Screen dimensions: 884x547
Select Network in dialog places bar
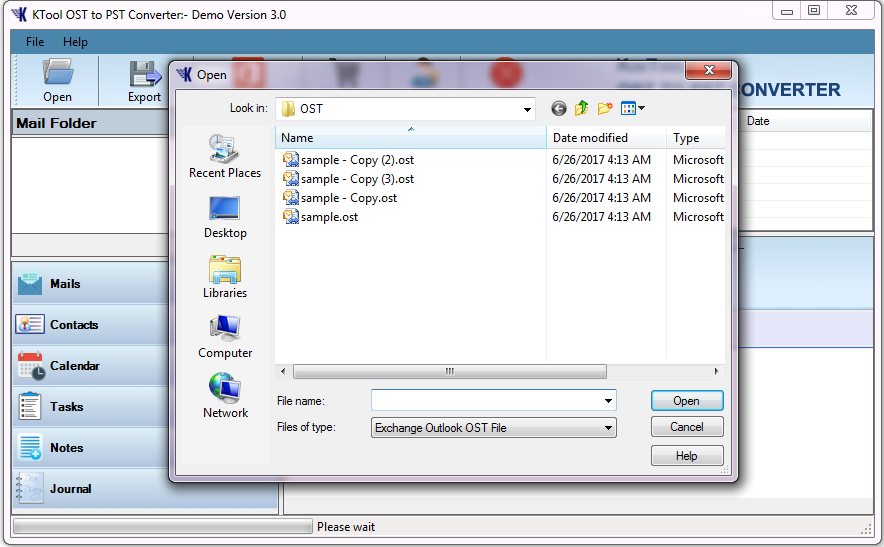[x=225, y=396]
